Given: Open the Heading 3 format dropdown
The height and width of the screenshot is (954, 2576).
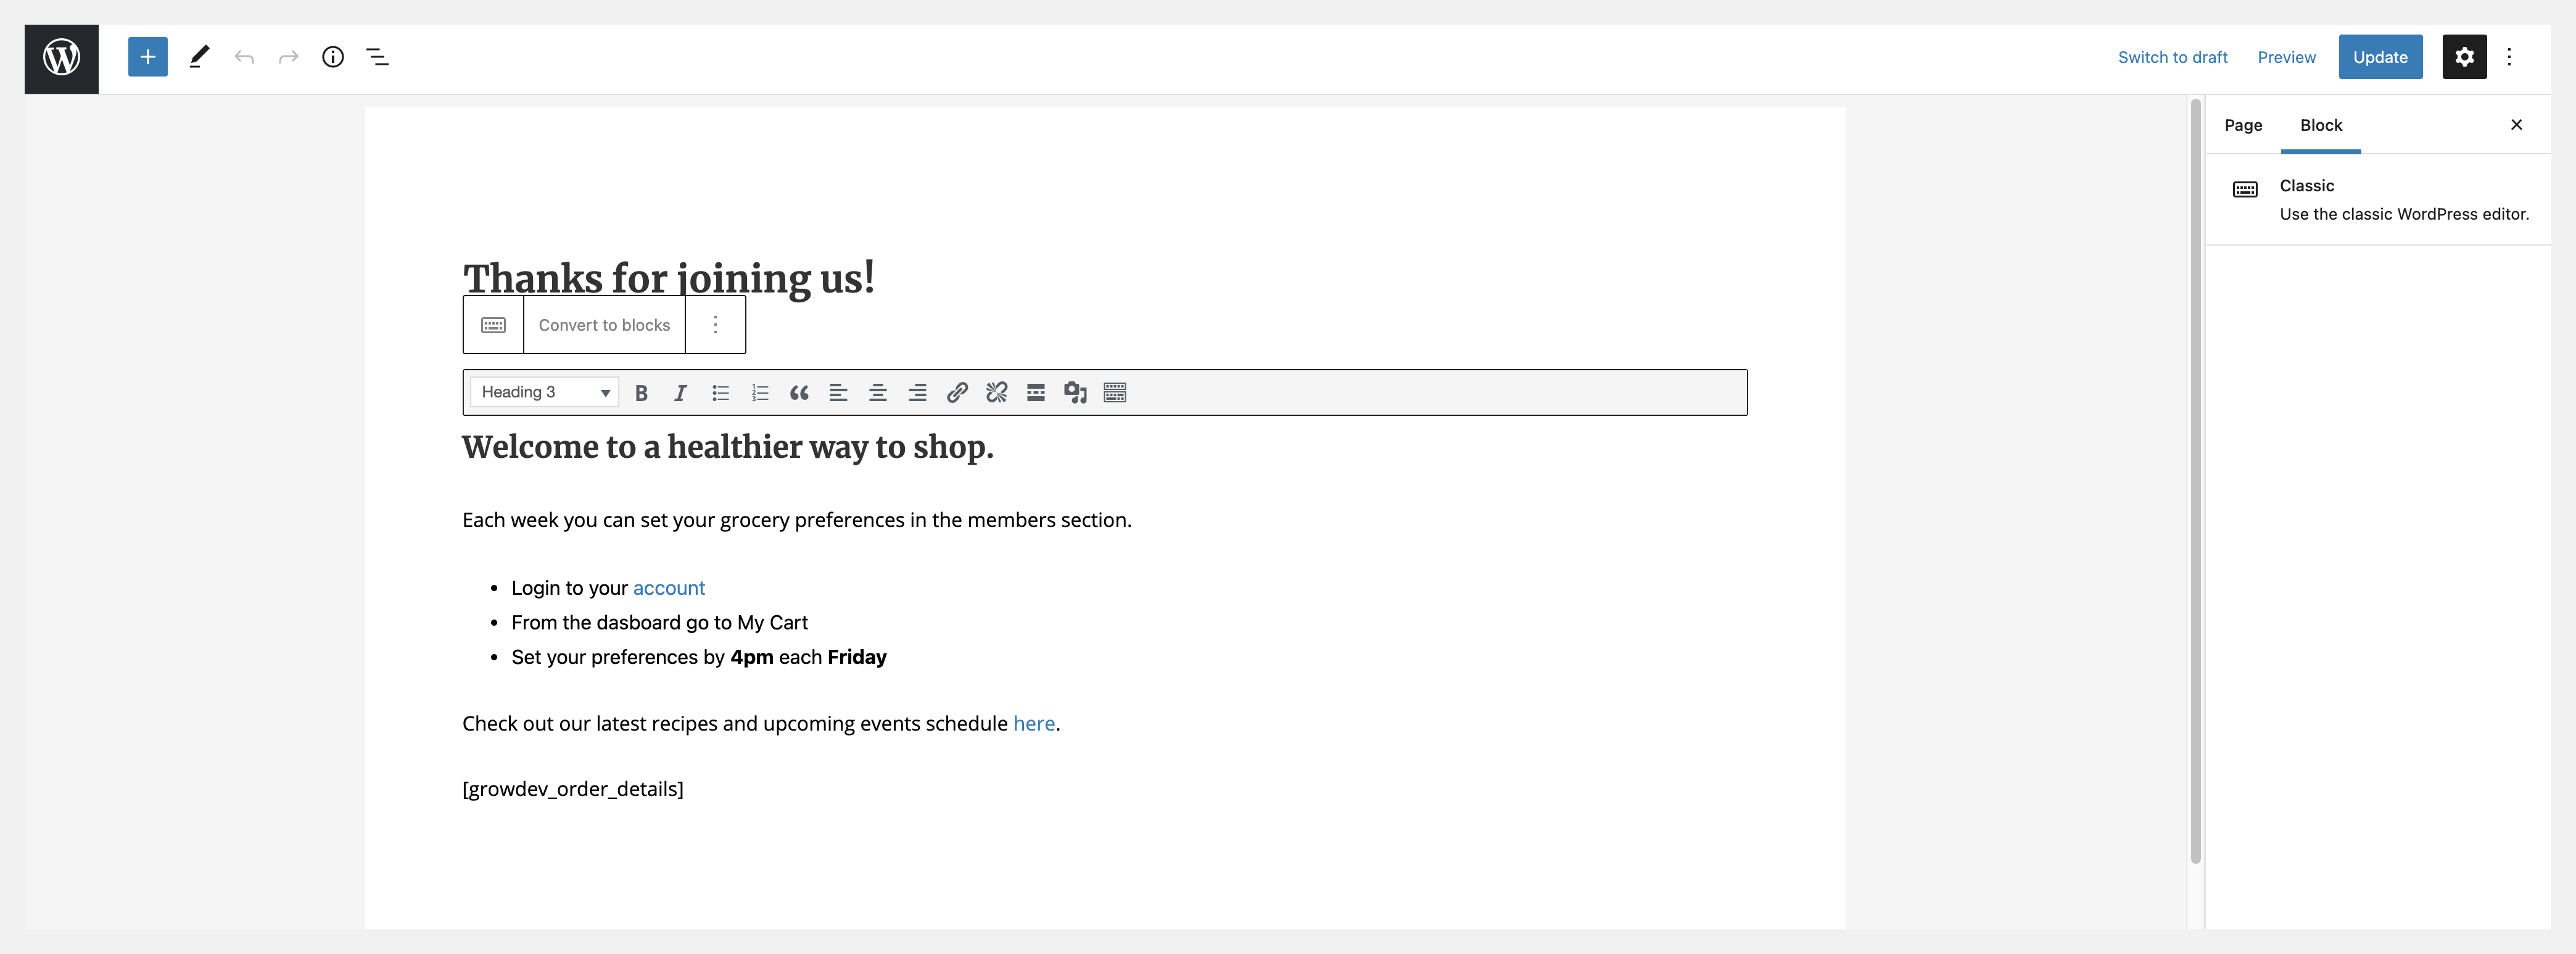Looking at the screenshot, I should click(x=545, y=393).
